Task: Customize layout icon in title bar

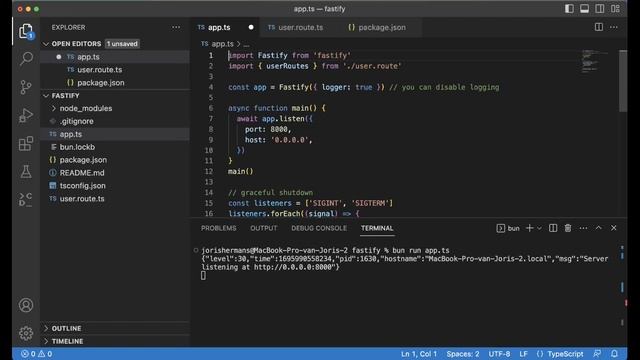Action: coord(615,9)
